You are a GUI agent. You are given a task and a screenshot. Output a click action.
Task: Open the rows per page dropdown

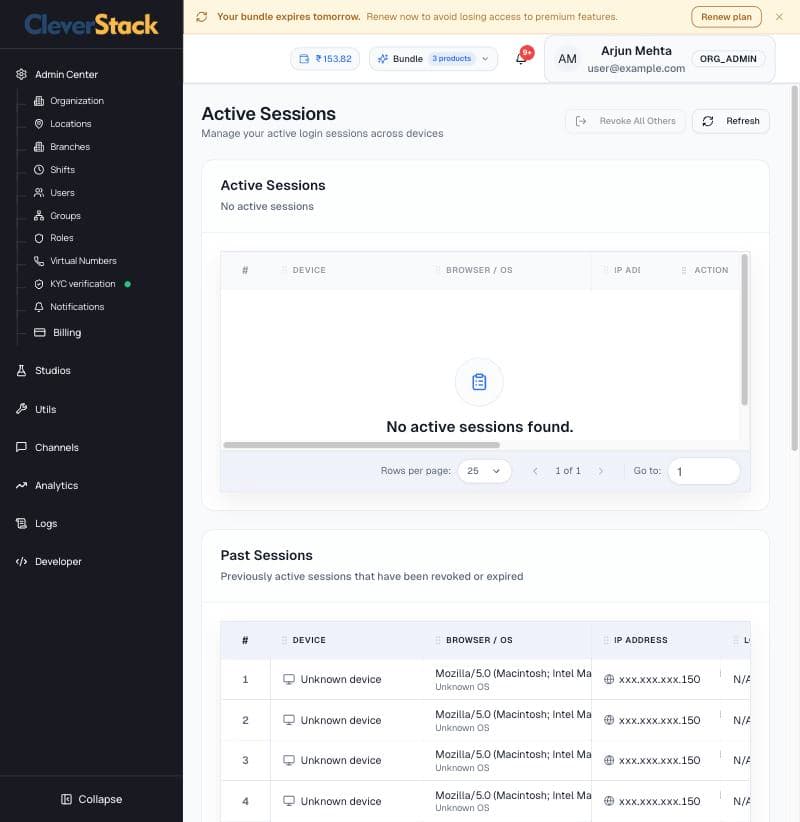point(484,471)
